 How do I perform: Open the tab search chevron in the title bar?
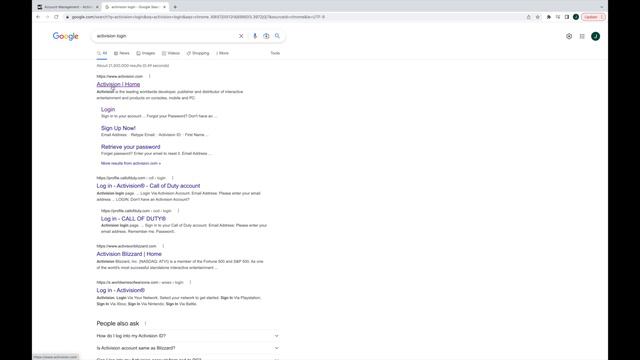tap(601, 7)
